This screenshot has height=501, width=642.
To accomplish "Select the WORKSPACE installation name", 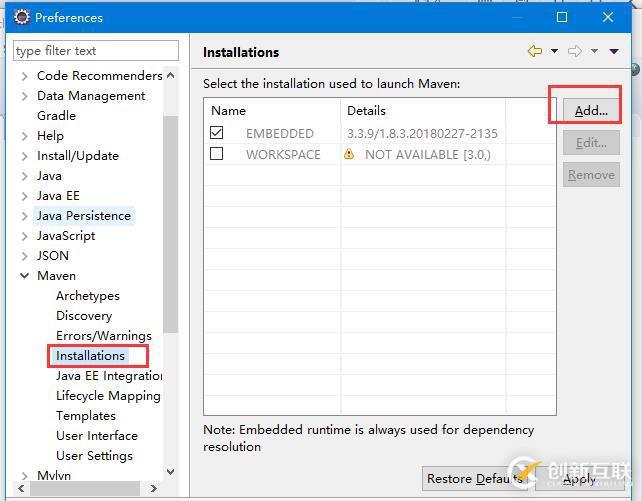I will click(x=283, y=154).
